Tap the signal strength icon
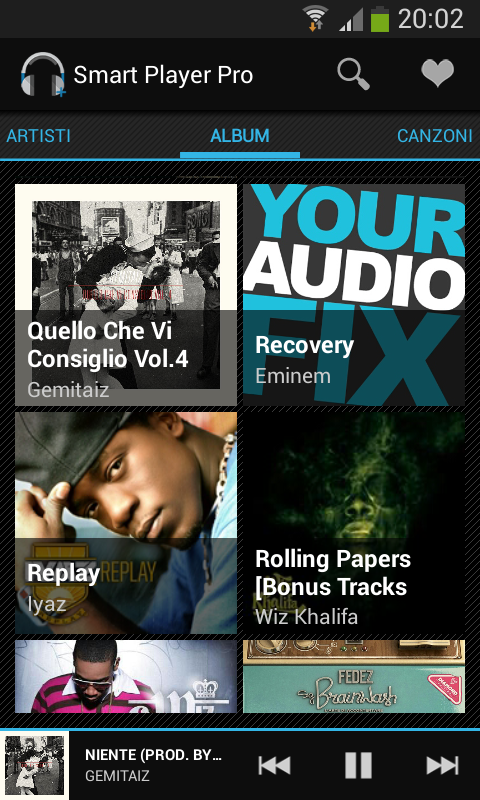 click(x=351, y=19)
